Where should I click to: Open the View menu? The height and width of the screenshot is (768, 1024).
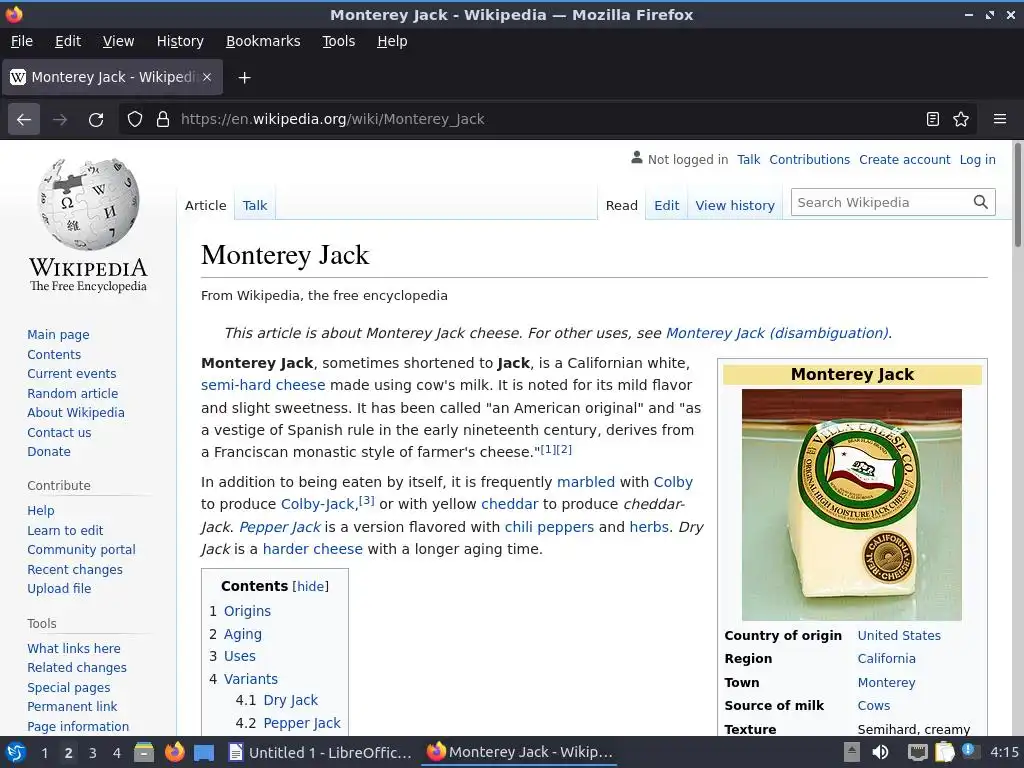118,41
